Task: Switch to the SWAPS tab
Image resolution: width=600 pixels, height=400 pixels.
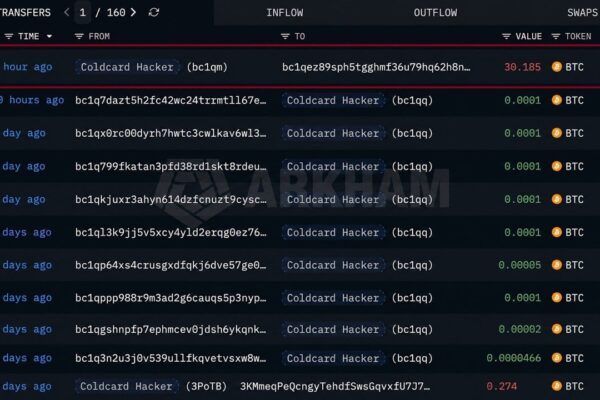Action: pyautogui.click(x=583, y=13)
